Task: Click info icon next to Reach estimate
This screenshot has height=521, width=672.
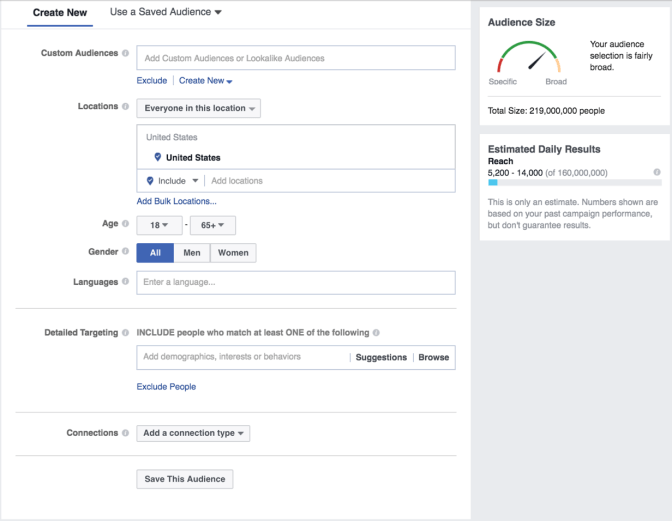Action: tap(657, 172)
